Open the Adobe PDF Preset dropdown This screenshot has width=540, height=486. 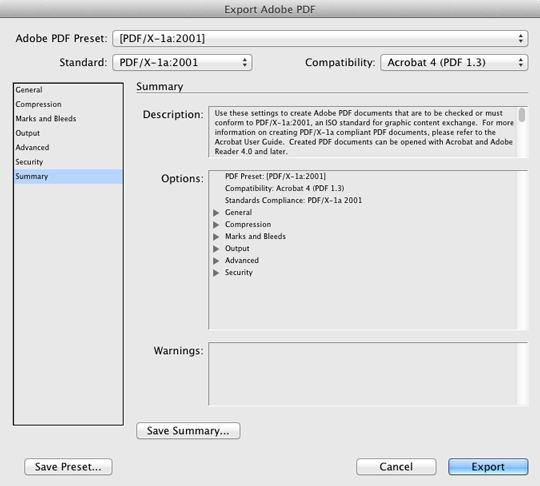click(x=320, y=38)
